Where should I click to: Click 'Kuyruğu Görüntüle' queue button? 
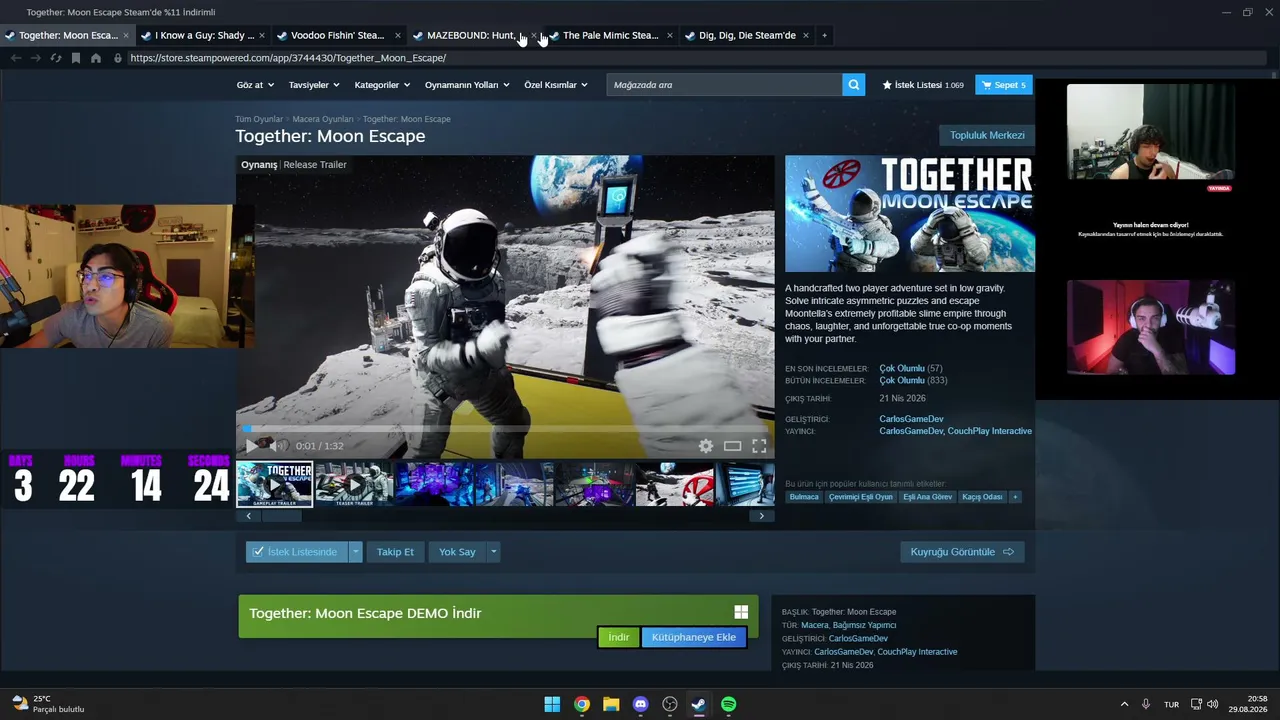[962, 552]
